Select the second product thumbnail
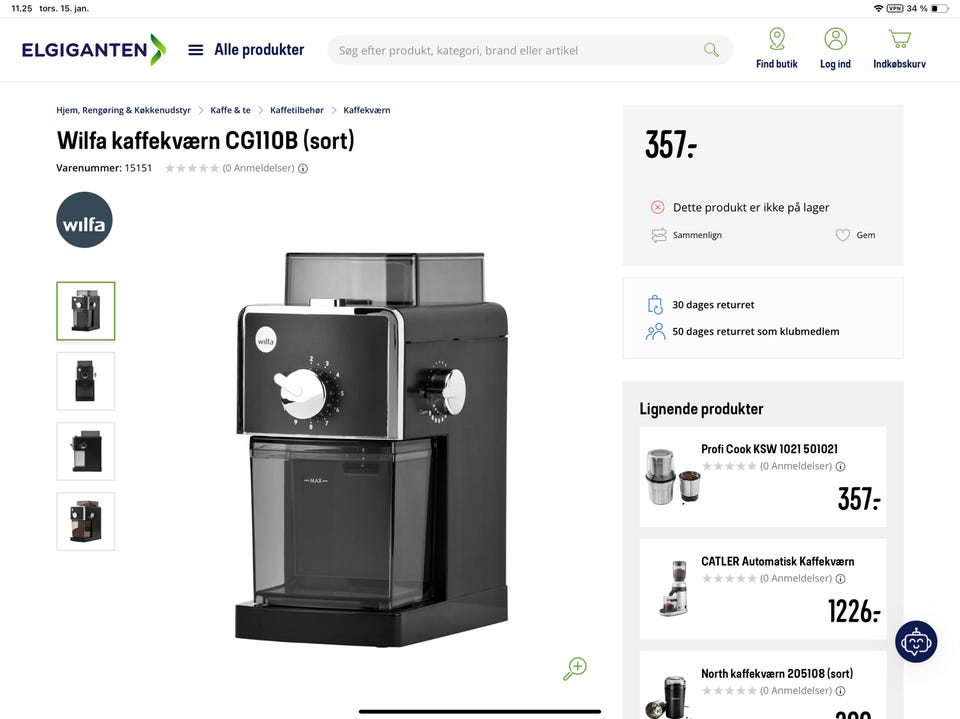The image size is (960, 719). coord(86,381)
